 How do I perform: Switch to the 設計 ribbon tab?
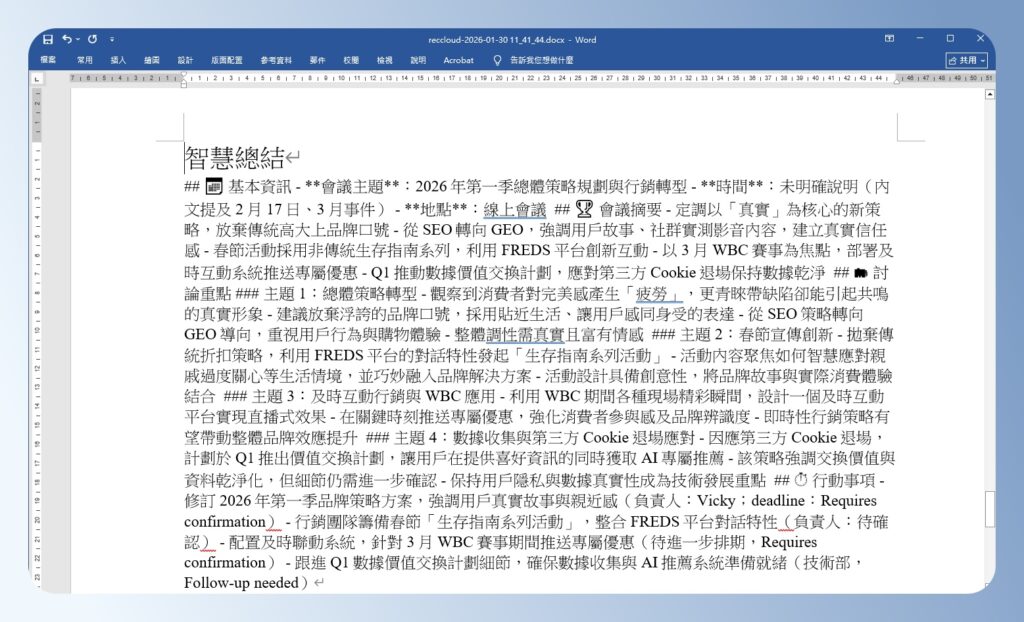tap(186, 59)
